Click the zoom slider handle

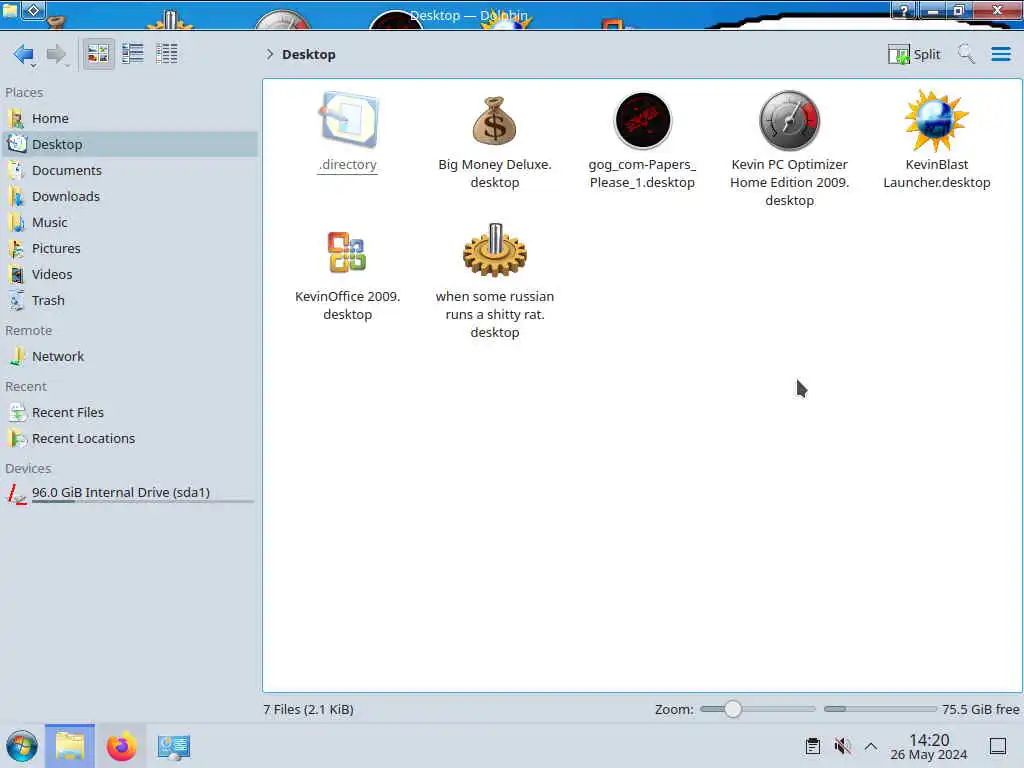coord(733,709)
